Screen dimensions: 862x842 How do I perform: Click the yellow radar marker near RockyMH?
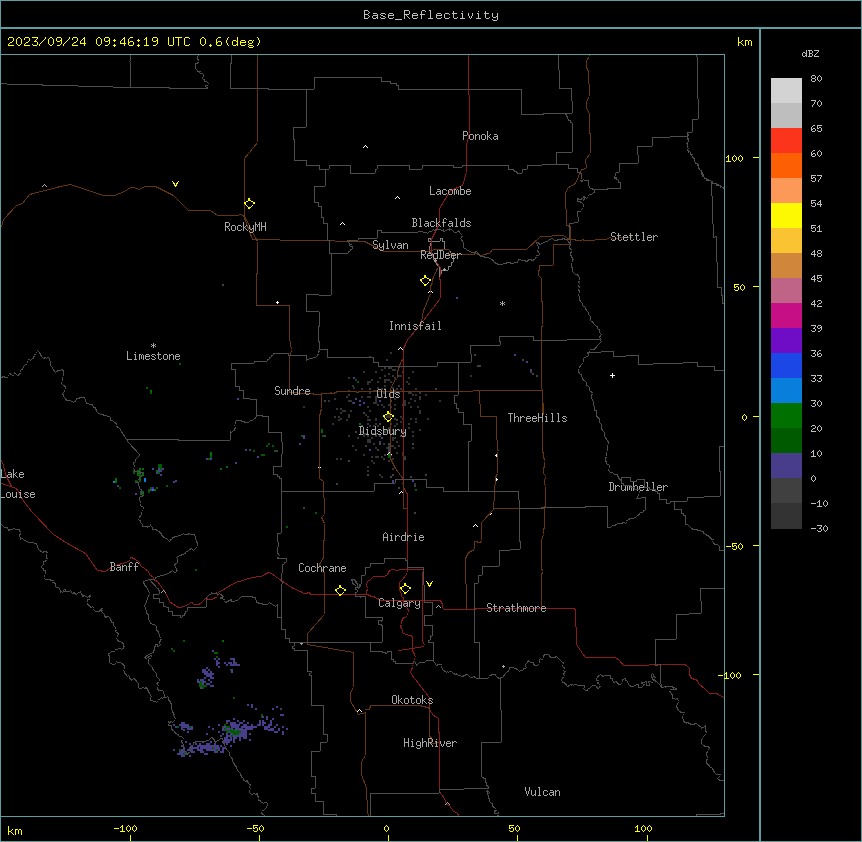[249, 204]
